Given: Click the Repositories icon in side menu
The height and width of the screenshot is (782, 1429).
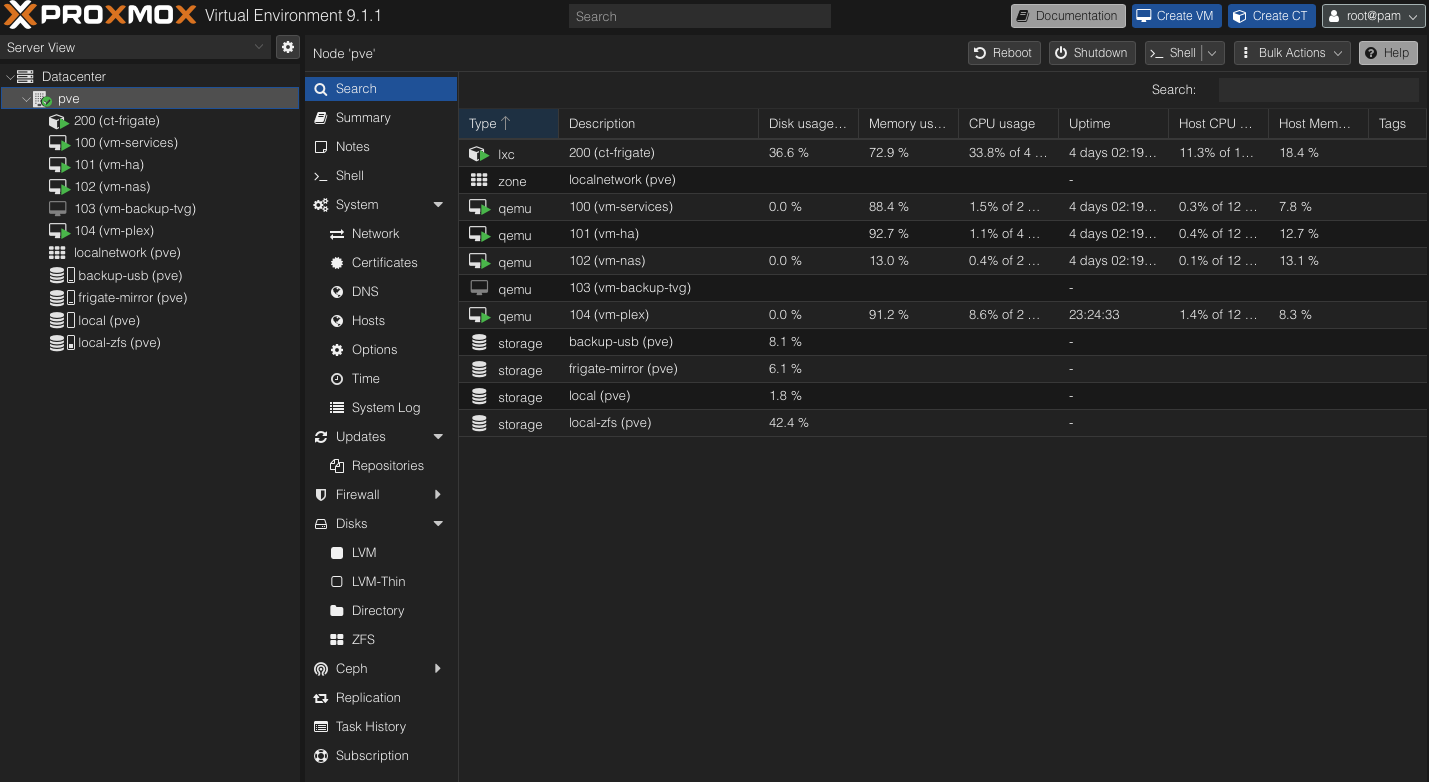Looking at the screenshot, I should [x=337, y=466].
